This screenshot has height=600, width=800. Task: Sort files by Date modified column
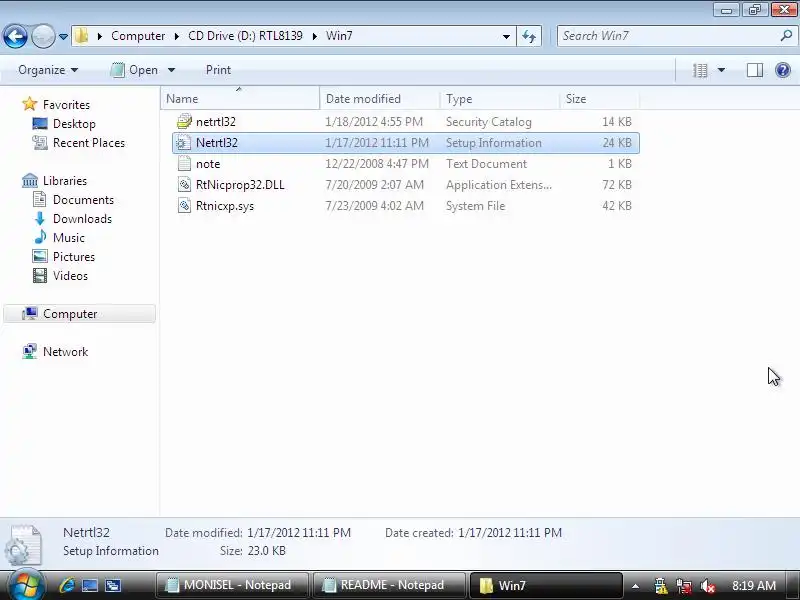(380, 98)
